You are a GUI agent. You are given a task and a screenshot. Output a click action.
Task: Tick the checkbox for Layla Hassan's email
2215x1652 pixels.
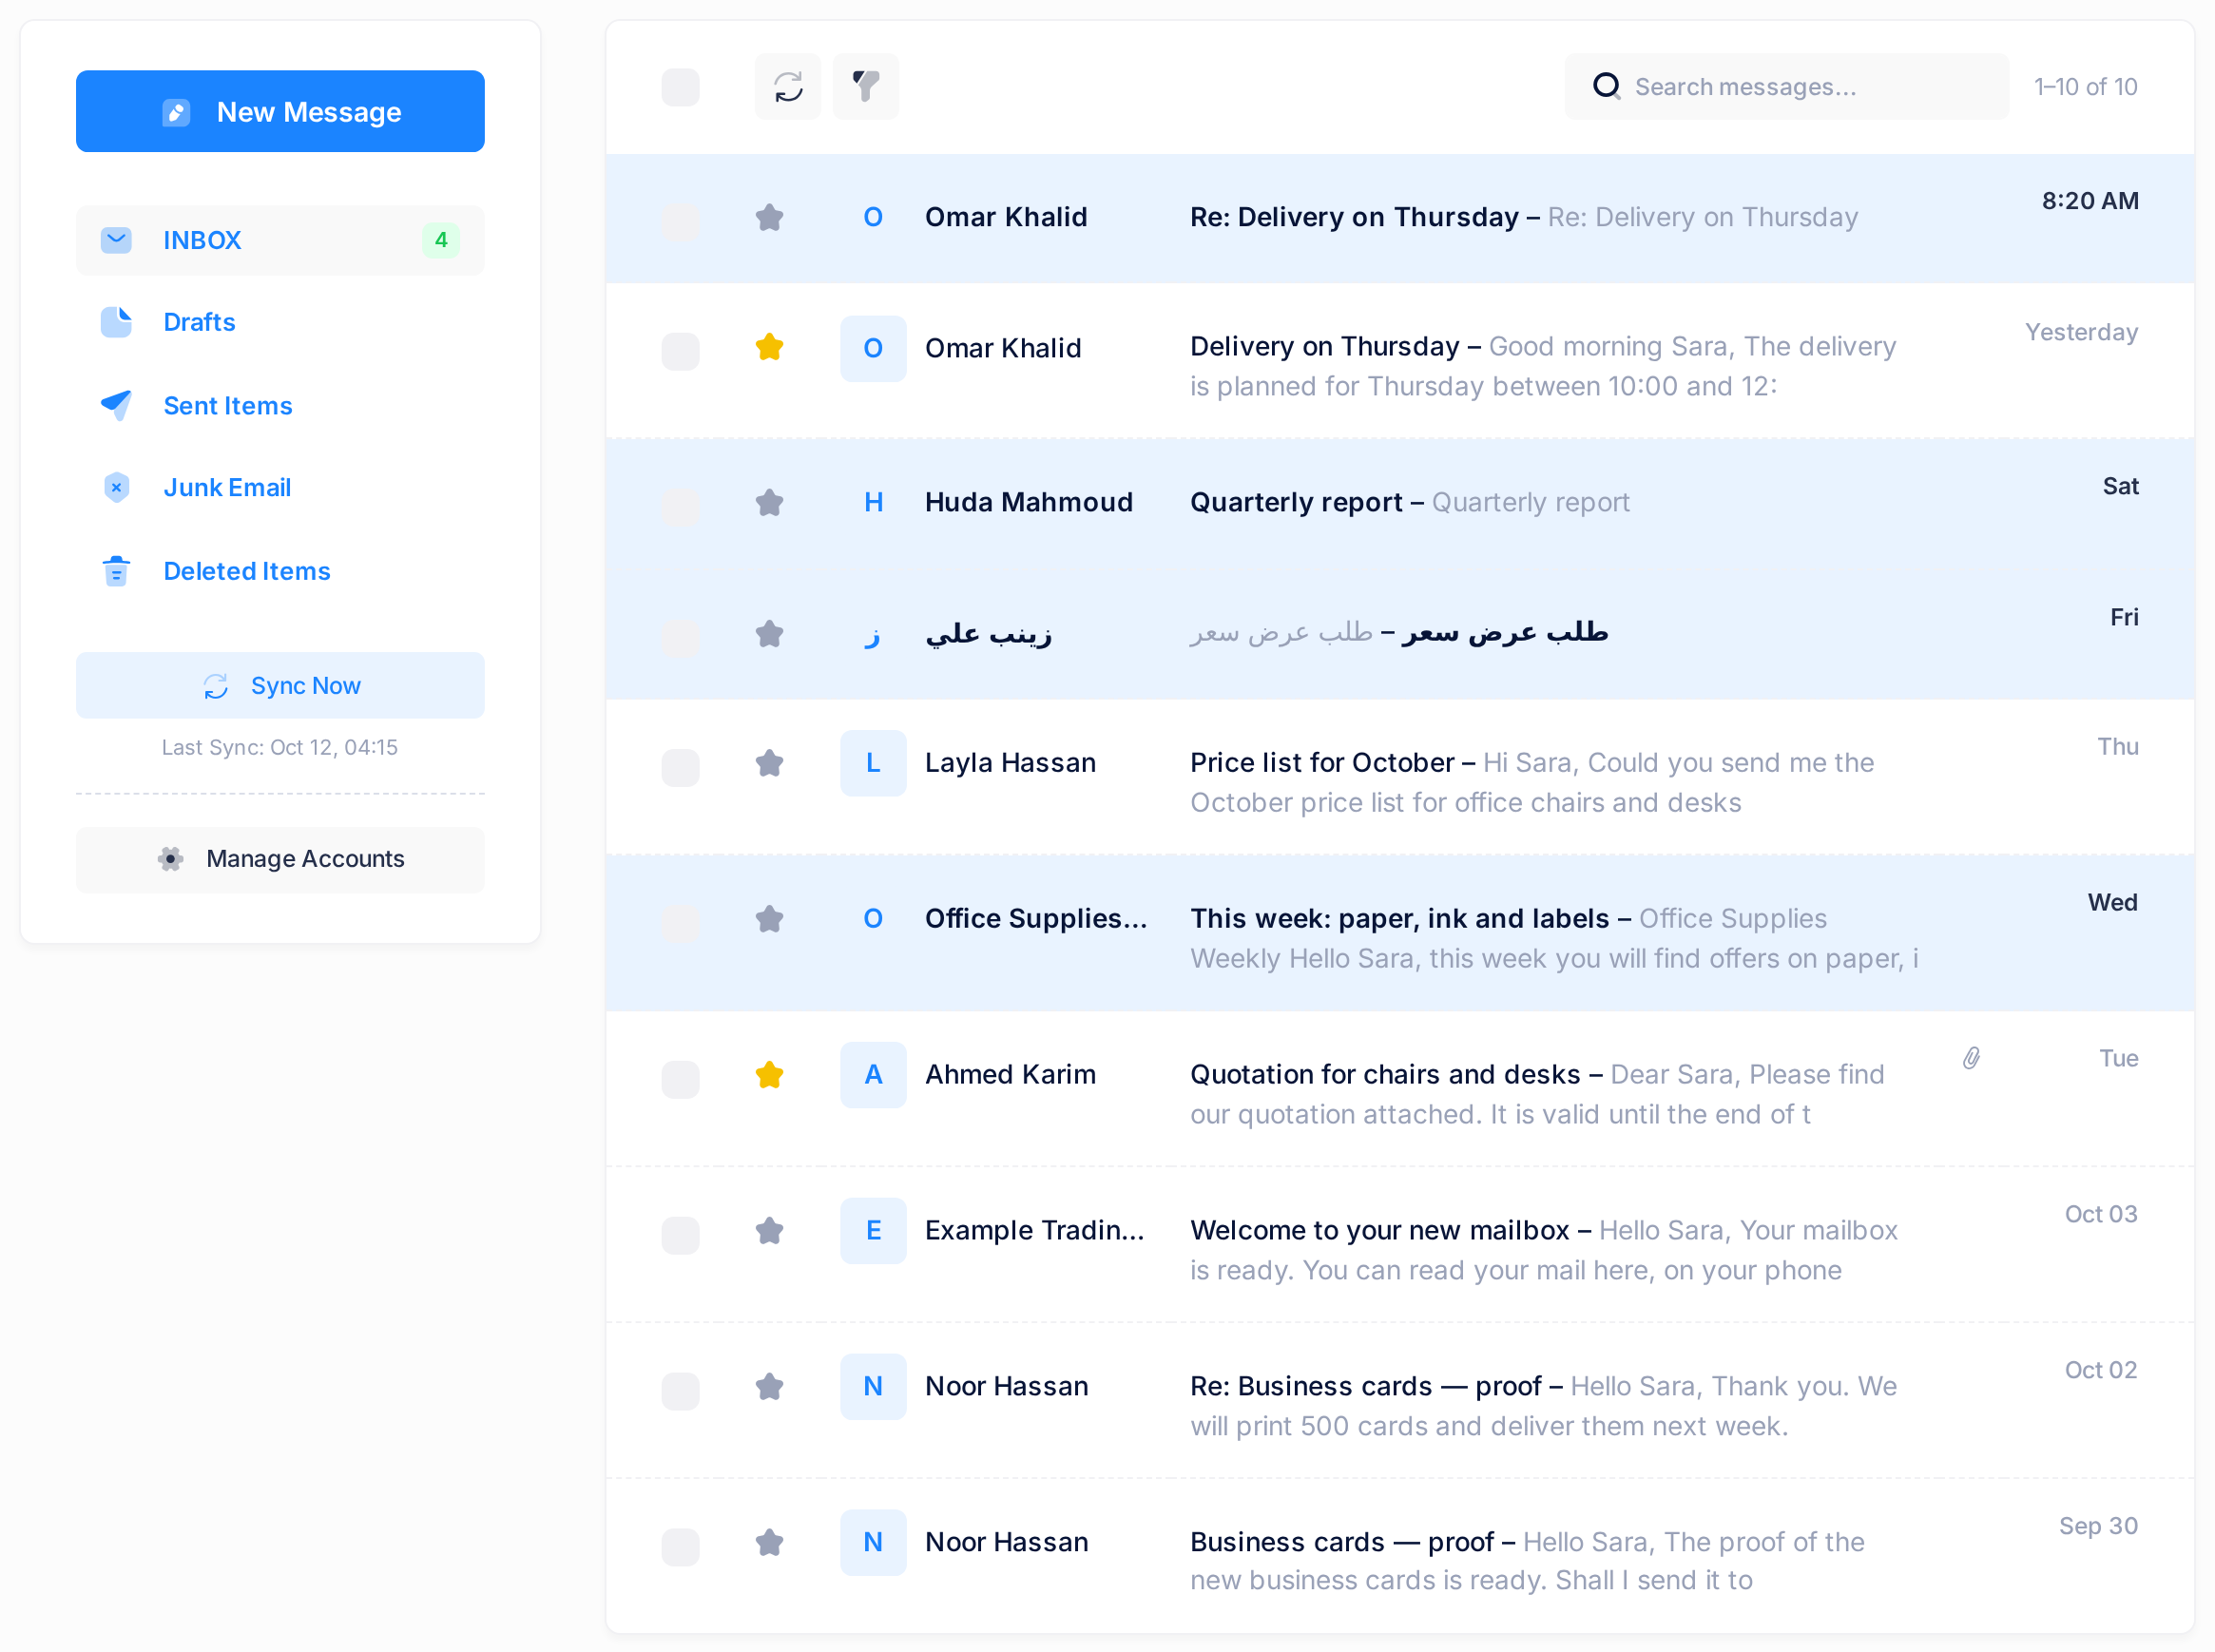pyautogui.click(x=680, y=767)
